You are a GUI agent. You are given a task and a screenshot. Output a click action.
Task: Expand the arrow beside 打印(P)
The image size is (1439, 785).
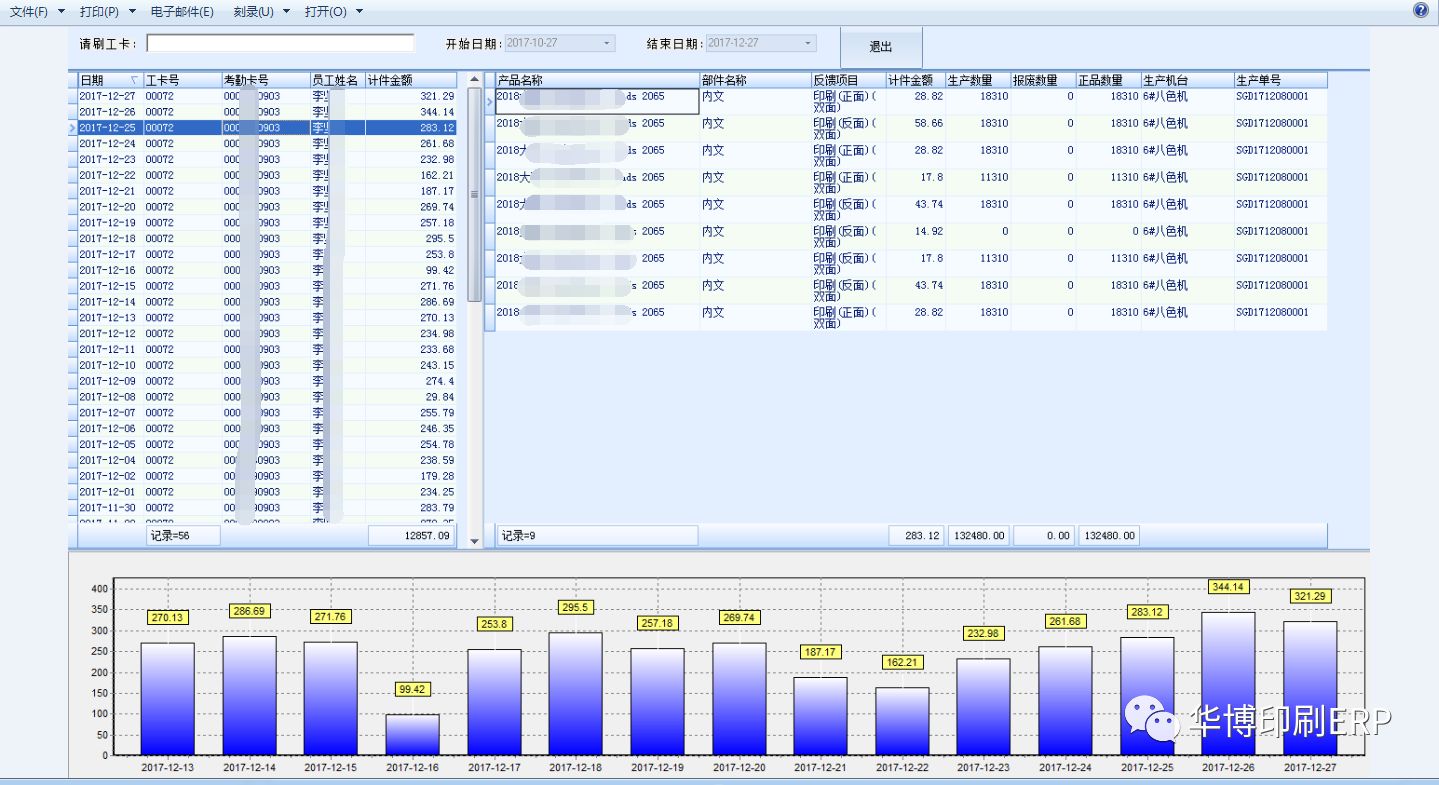click(133, 11)
